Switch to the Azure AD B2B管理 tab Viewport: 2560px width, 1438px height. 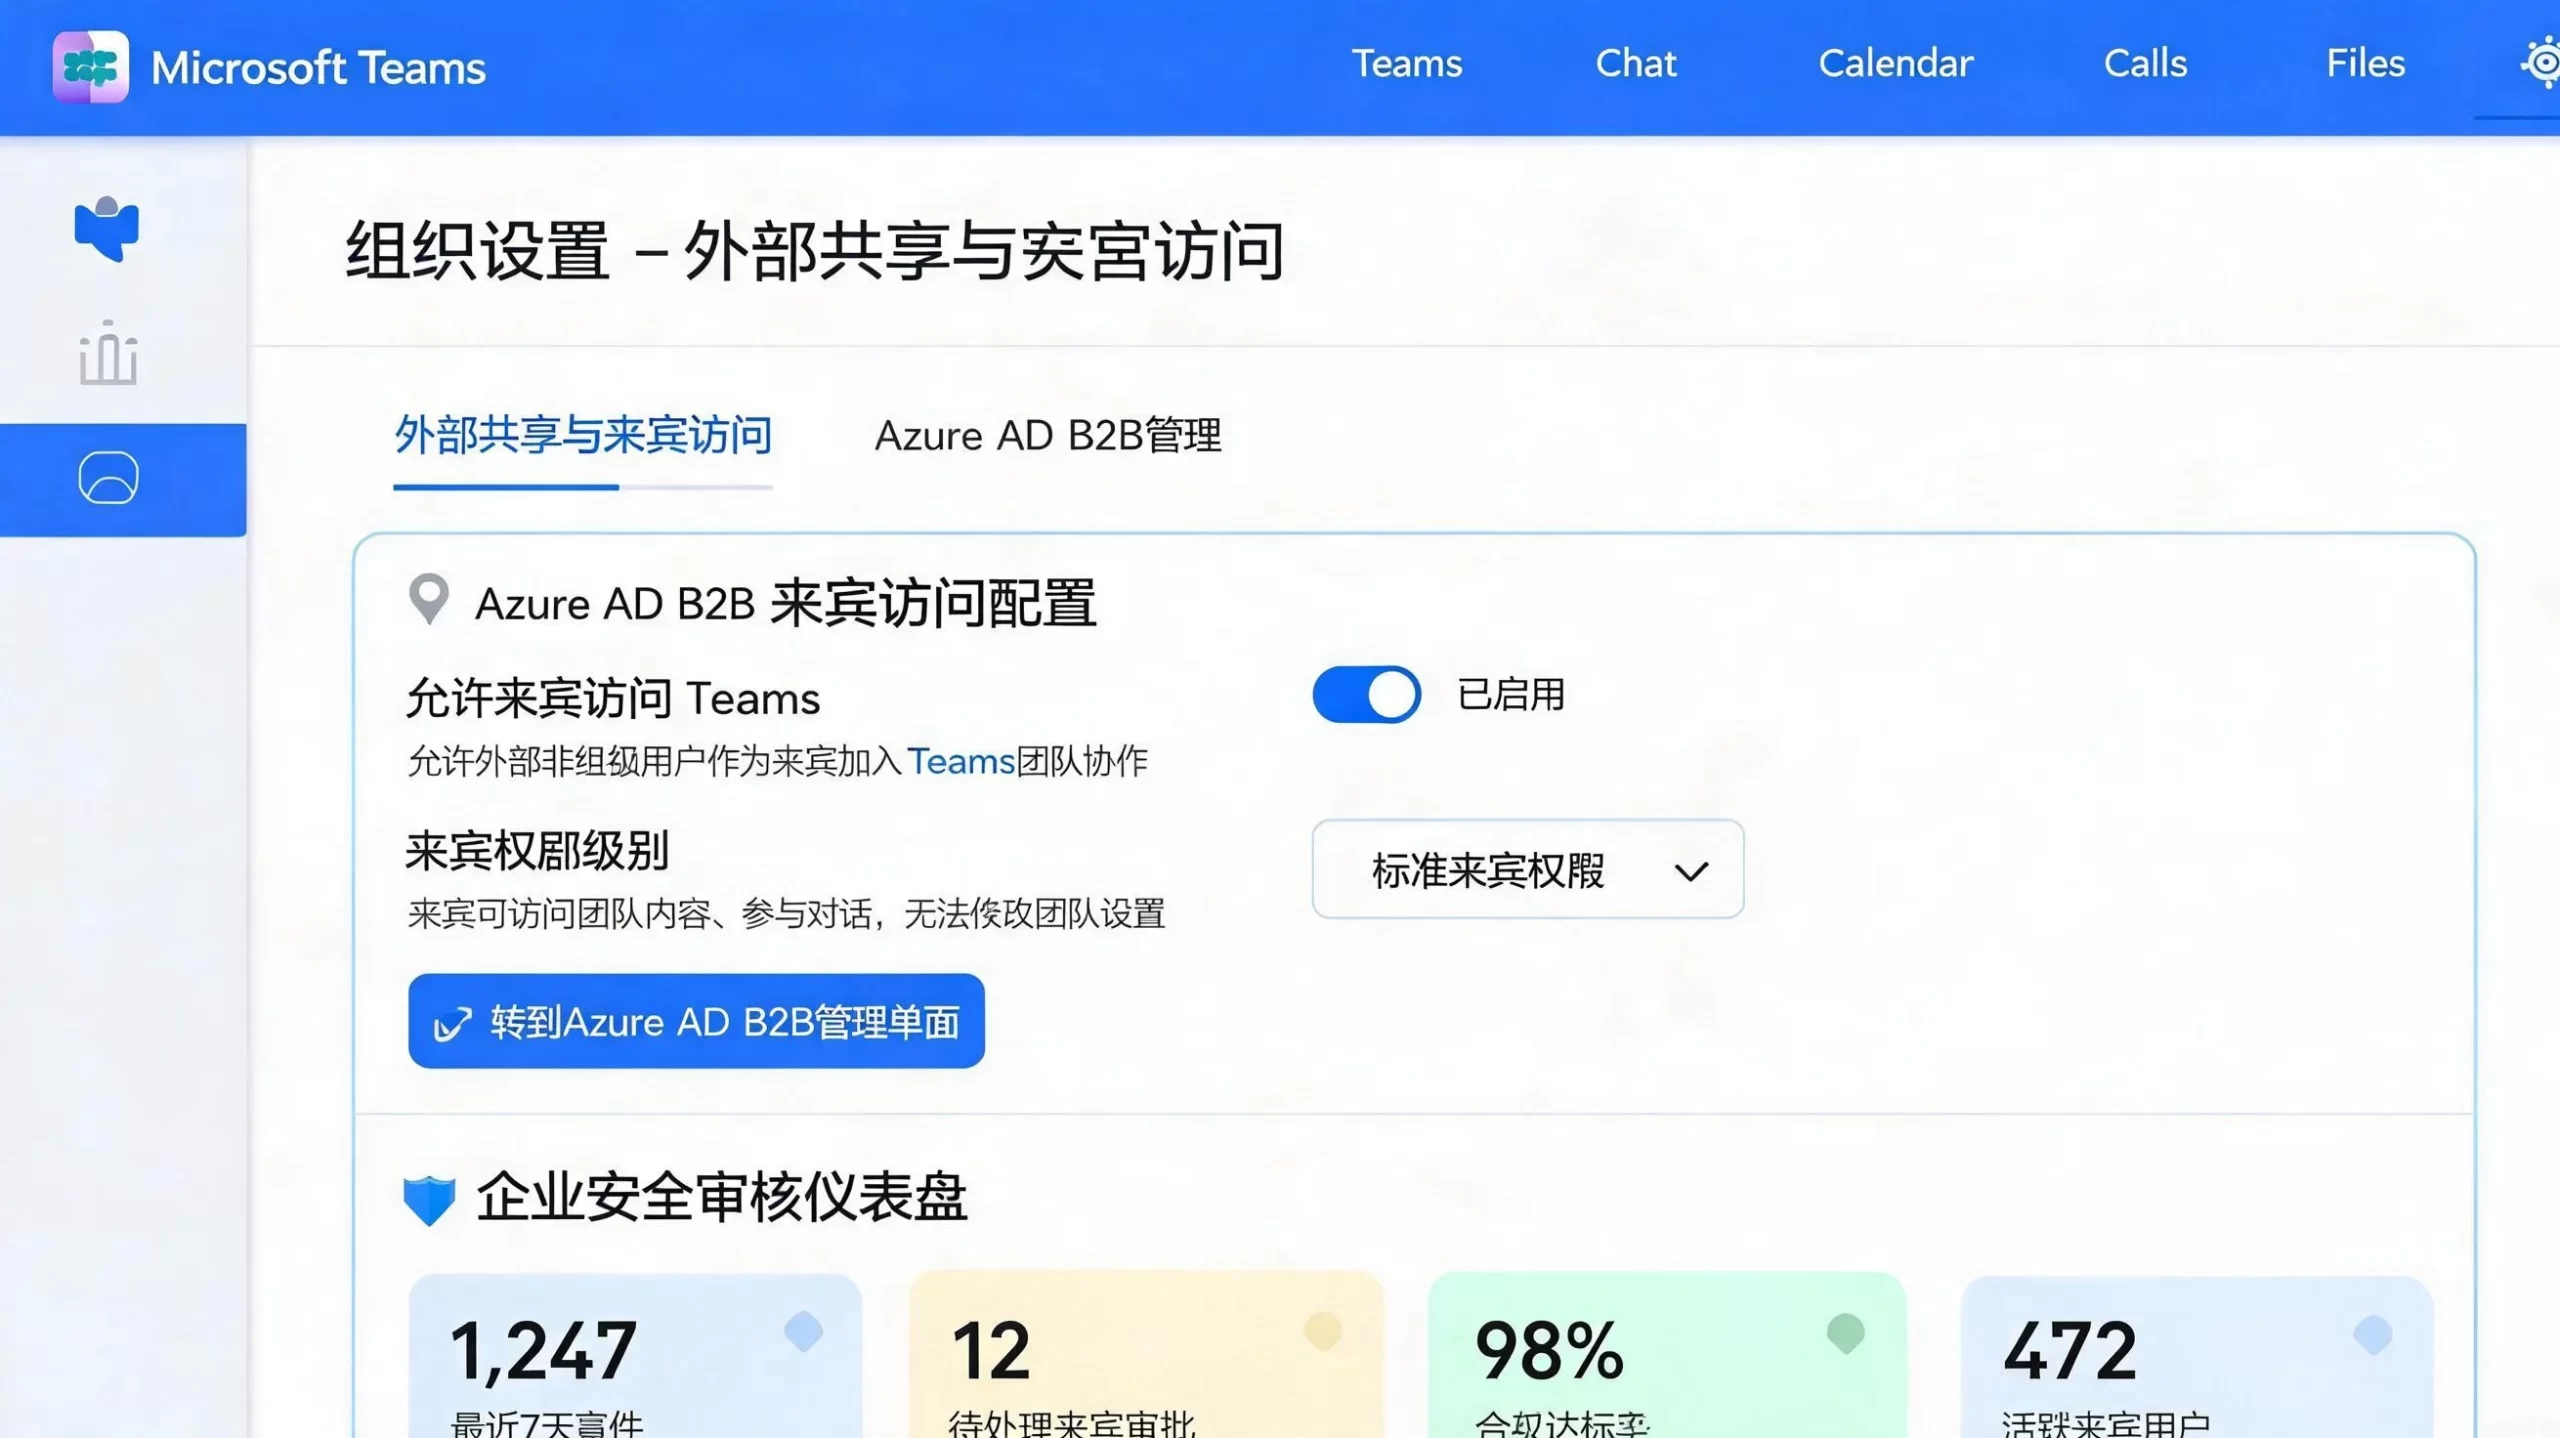pos(1048,435)
